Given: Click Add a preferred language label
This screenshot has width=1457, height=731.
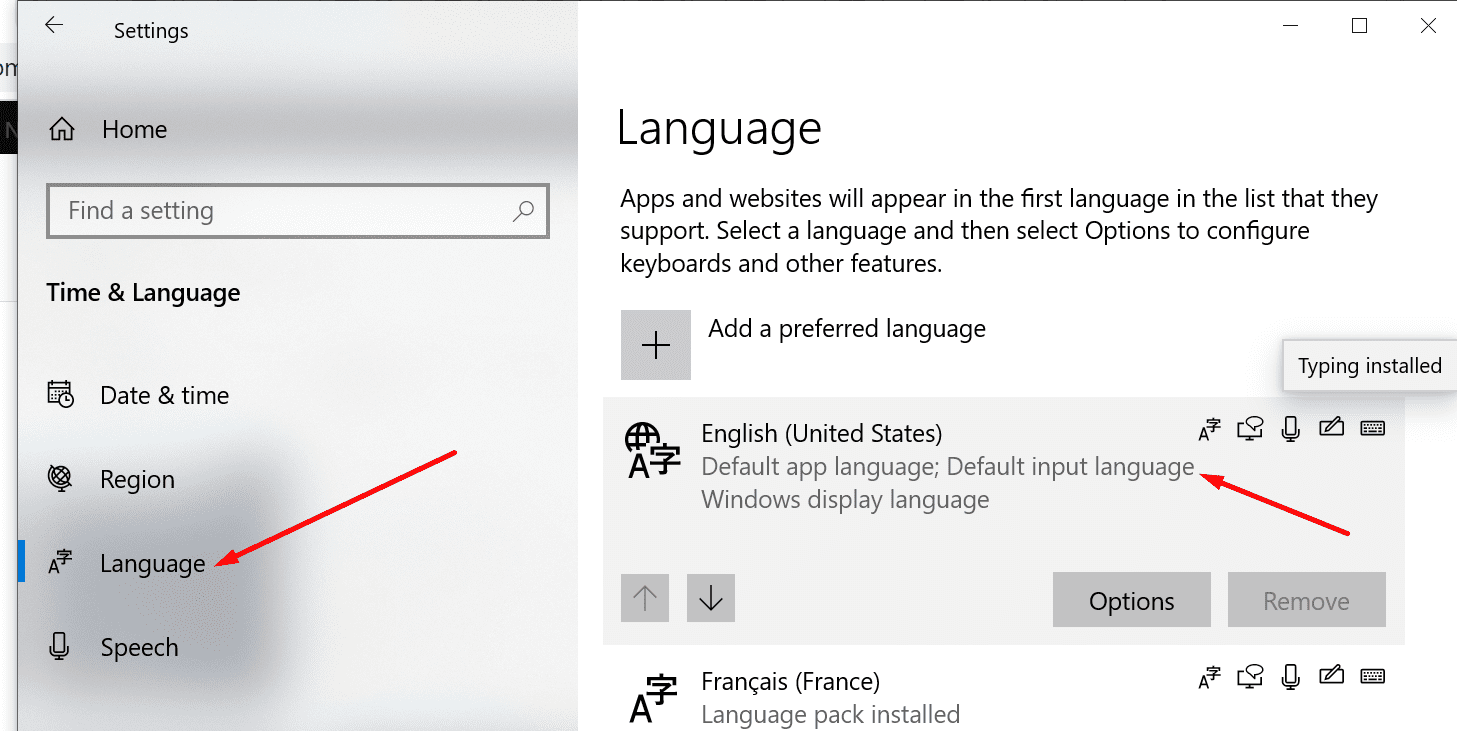Looking at the screenshot, I should click(x=847, y=329).
